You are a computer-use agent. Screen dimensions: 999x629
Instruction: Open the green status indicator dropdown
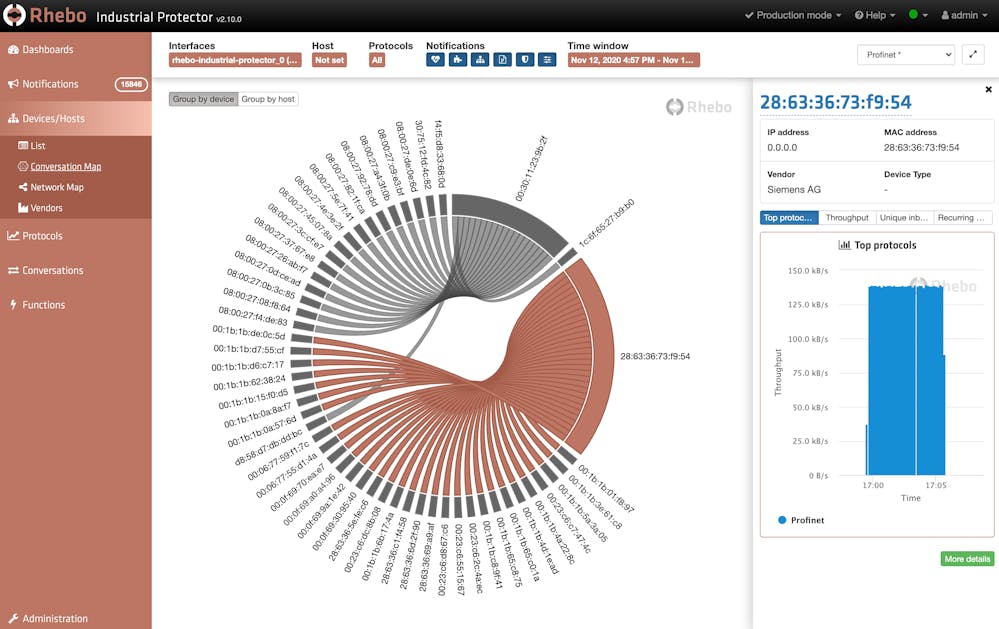[917, 15]
